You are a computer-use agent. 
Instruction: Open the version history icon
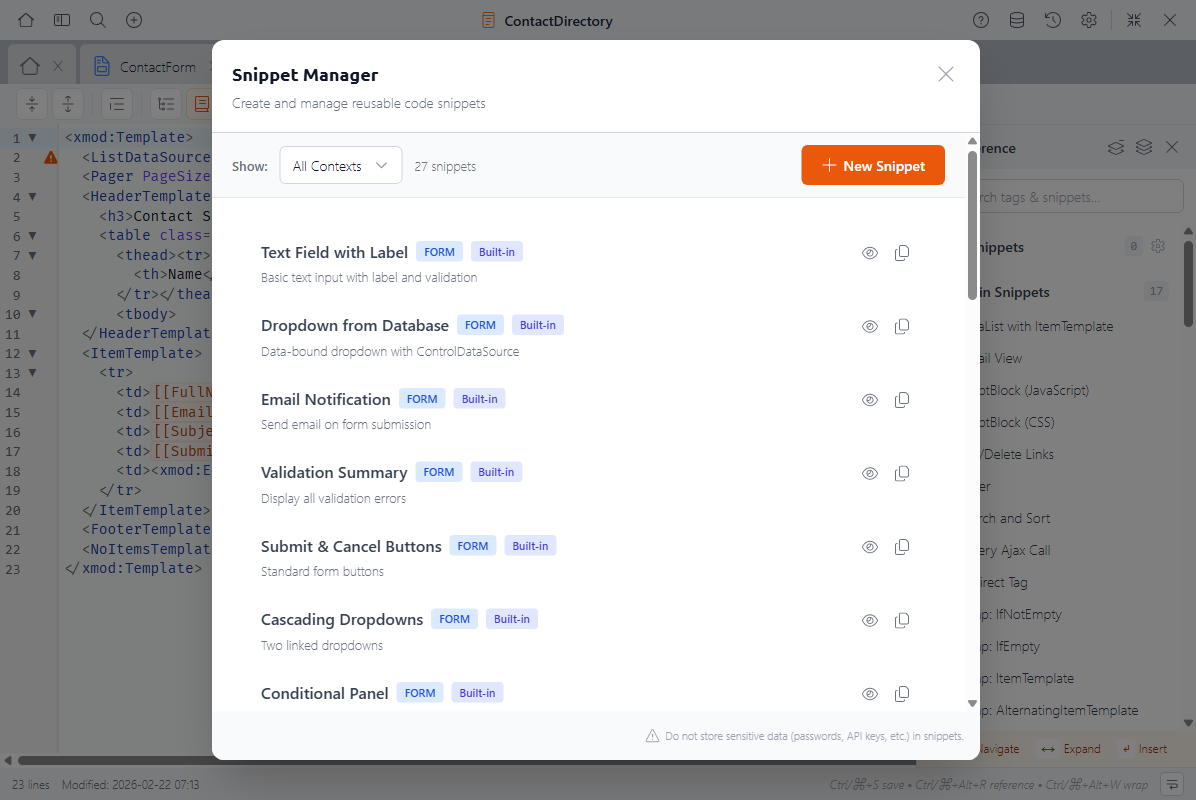(x=1053, y=21)
